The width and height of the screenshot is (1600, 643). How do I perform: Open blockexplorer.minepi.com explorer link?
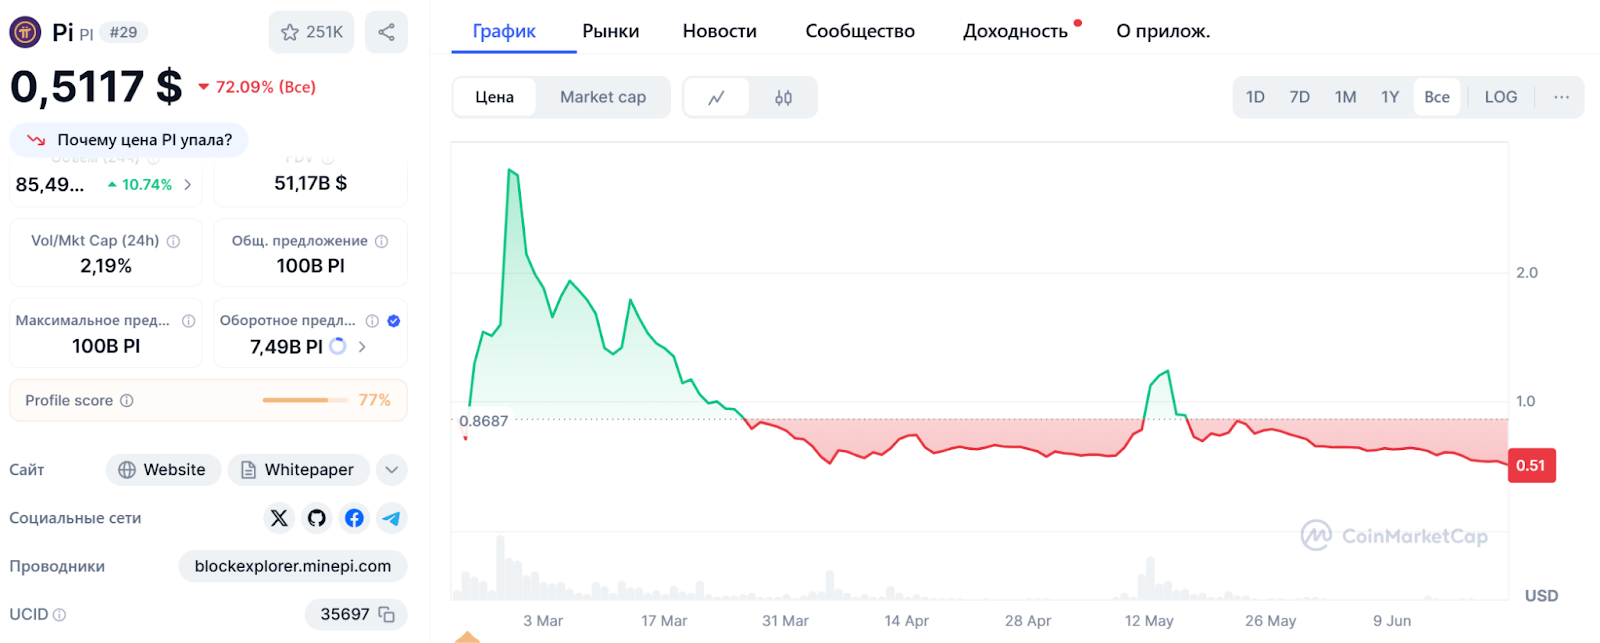[293, 566]
